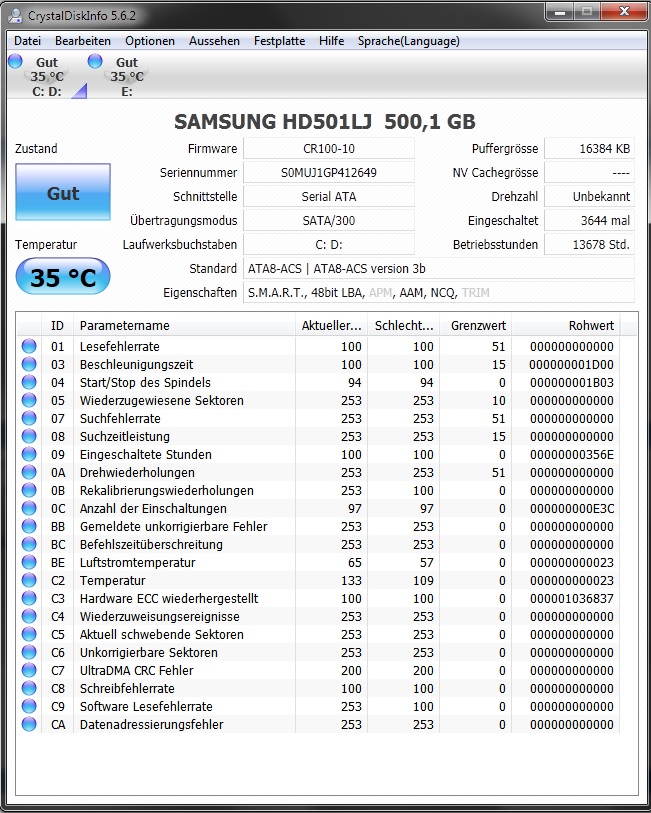Open the Bearbeiten menu
The image size is (651, 813).
tap(83, 41)
